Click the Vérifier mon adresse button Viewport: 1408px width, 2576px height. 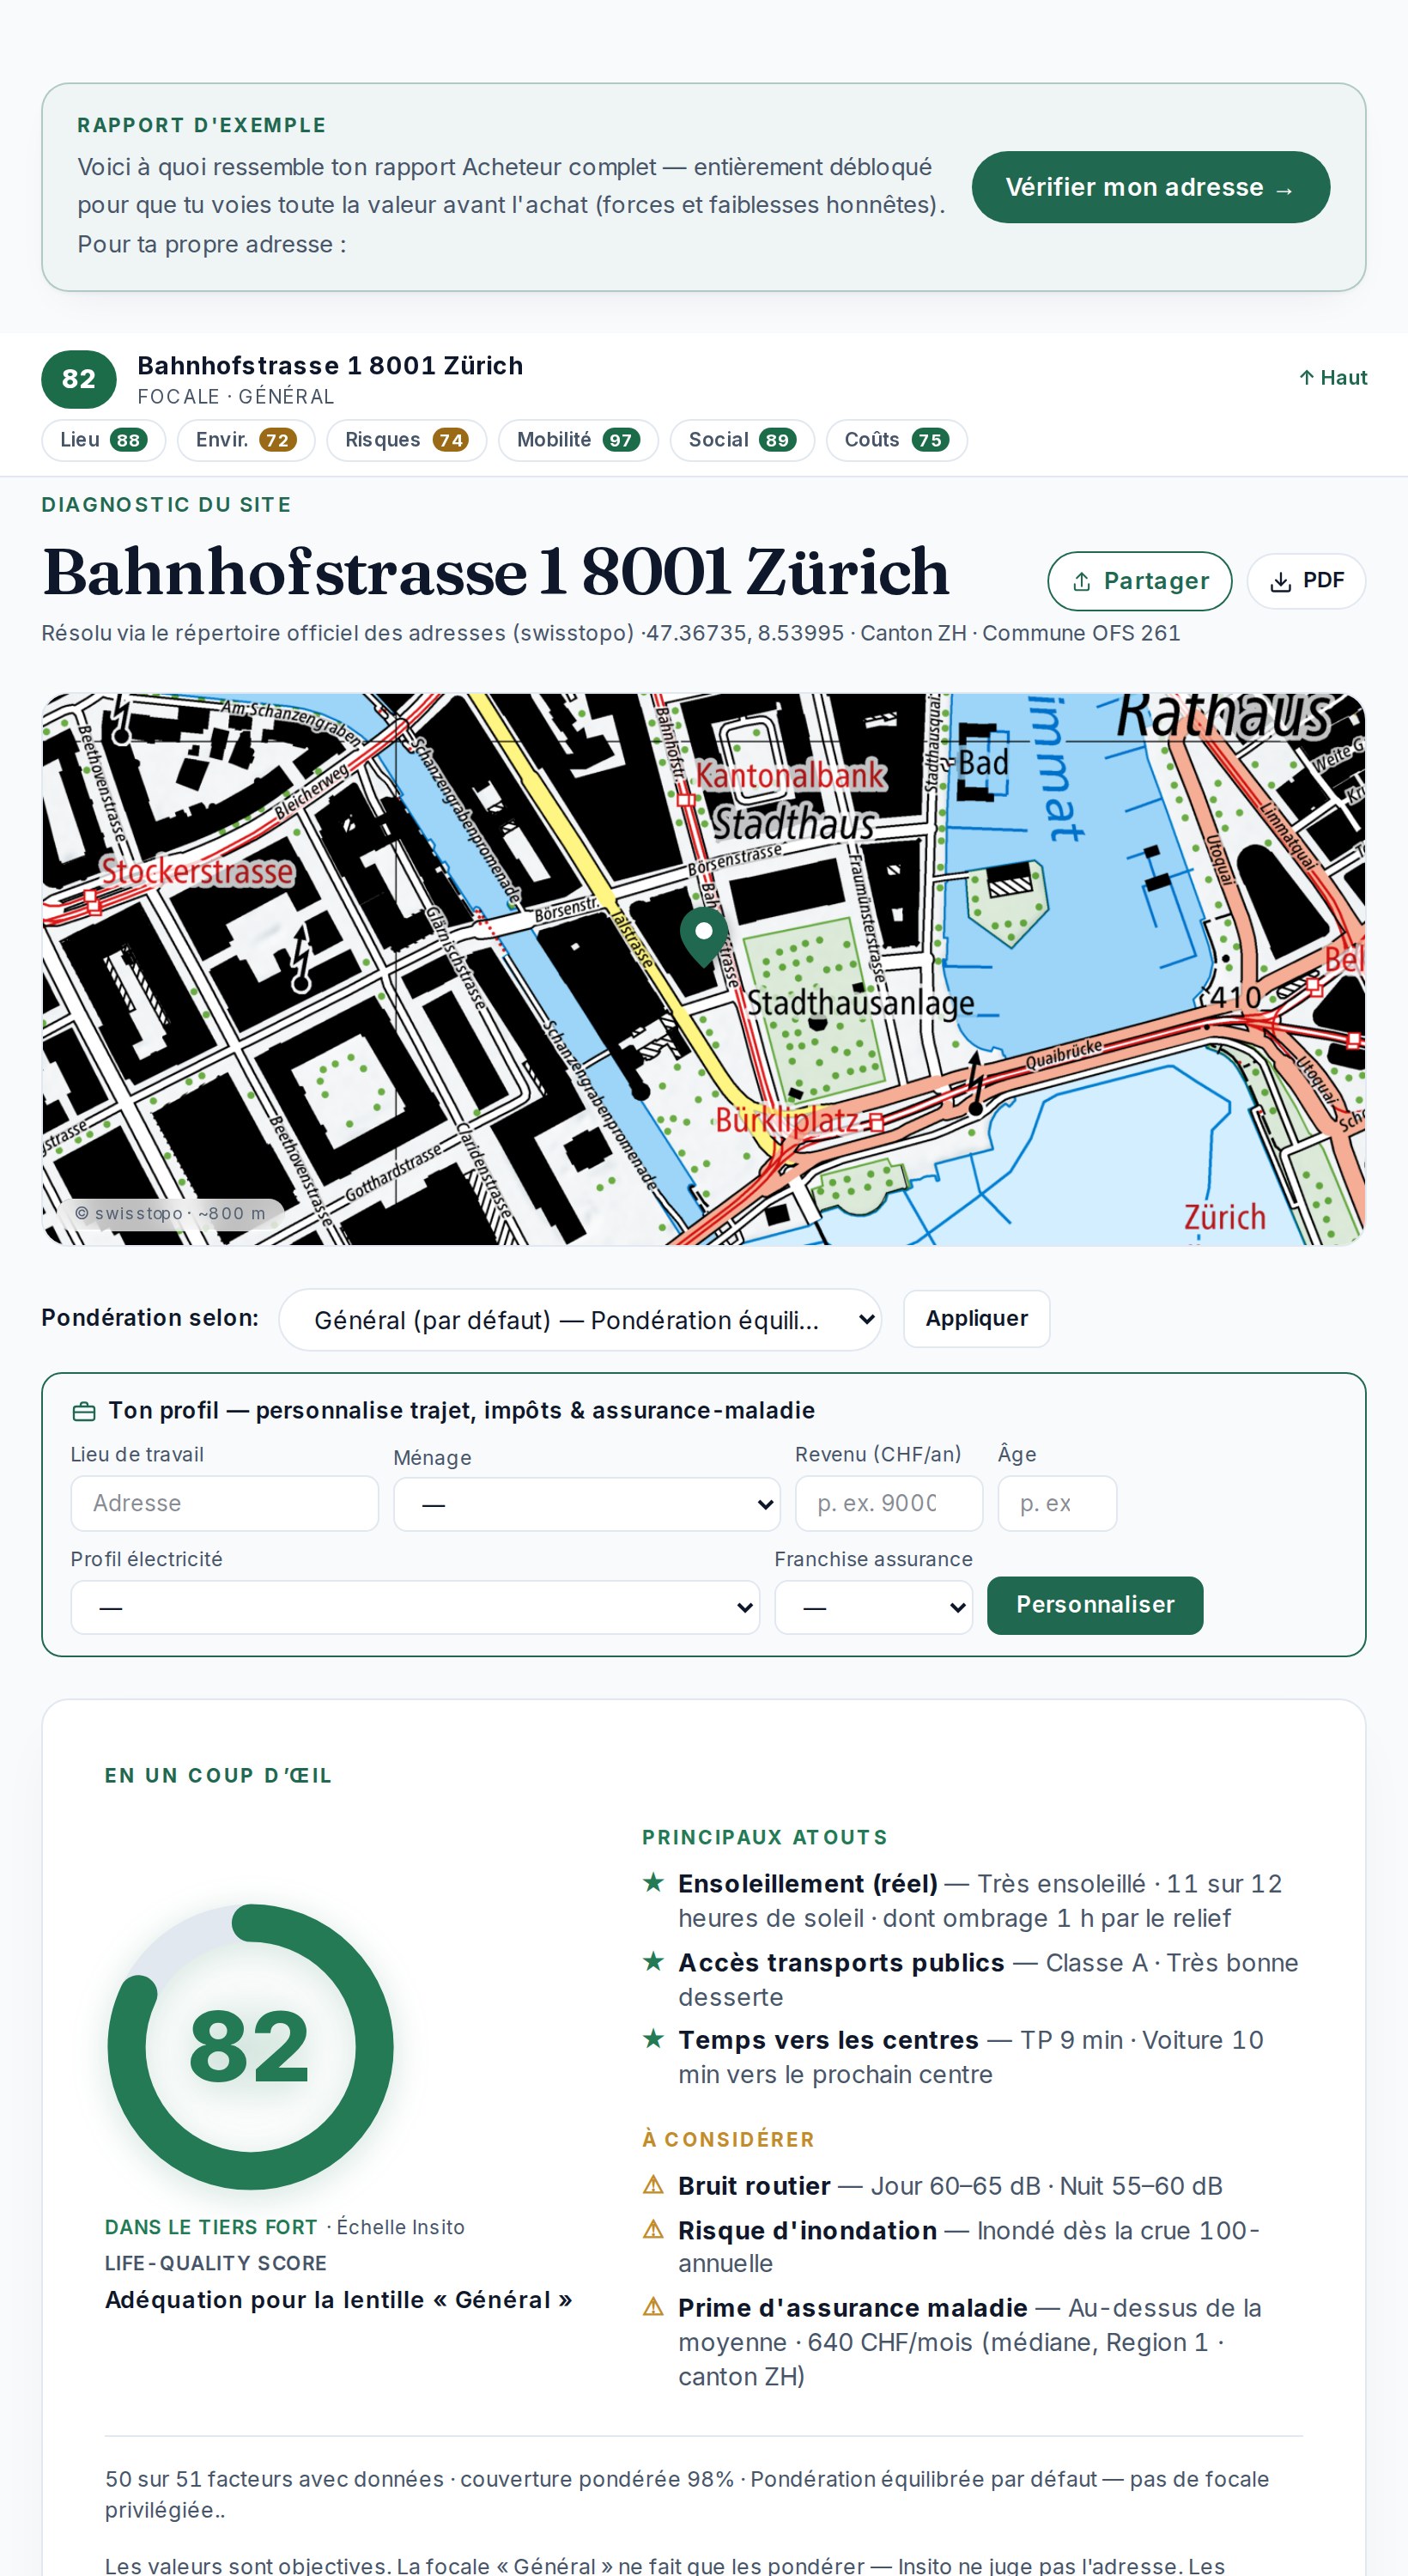click(x=1150, y=187)
